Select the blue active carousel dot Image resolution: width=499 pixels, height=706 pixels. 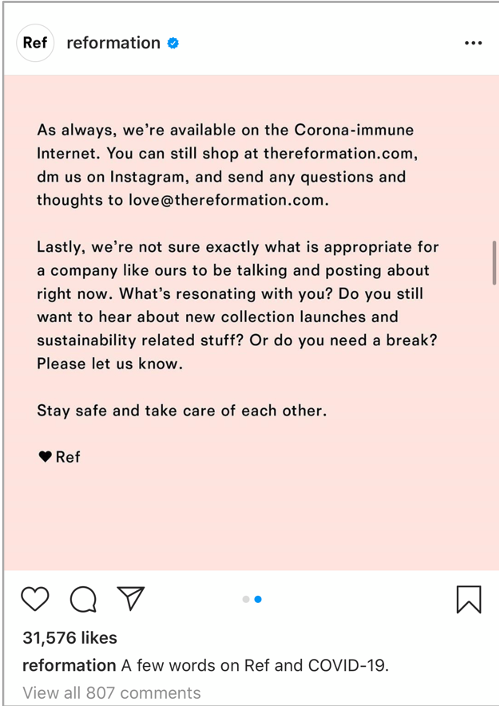[258, 599]
